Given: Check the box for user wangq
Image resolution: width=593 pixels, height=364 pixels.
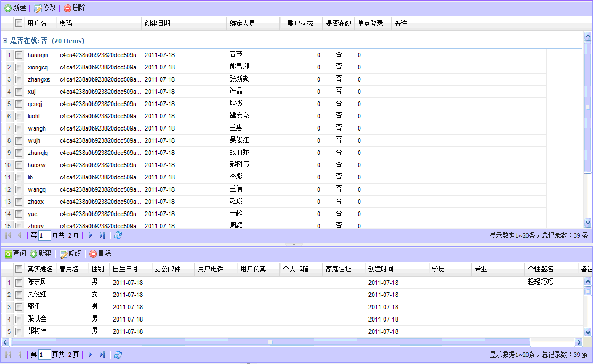Looking at the screenshot, I should click(x=19, y=189).
